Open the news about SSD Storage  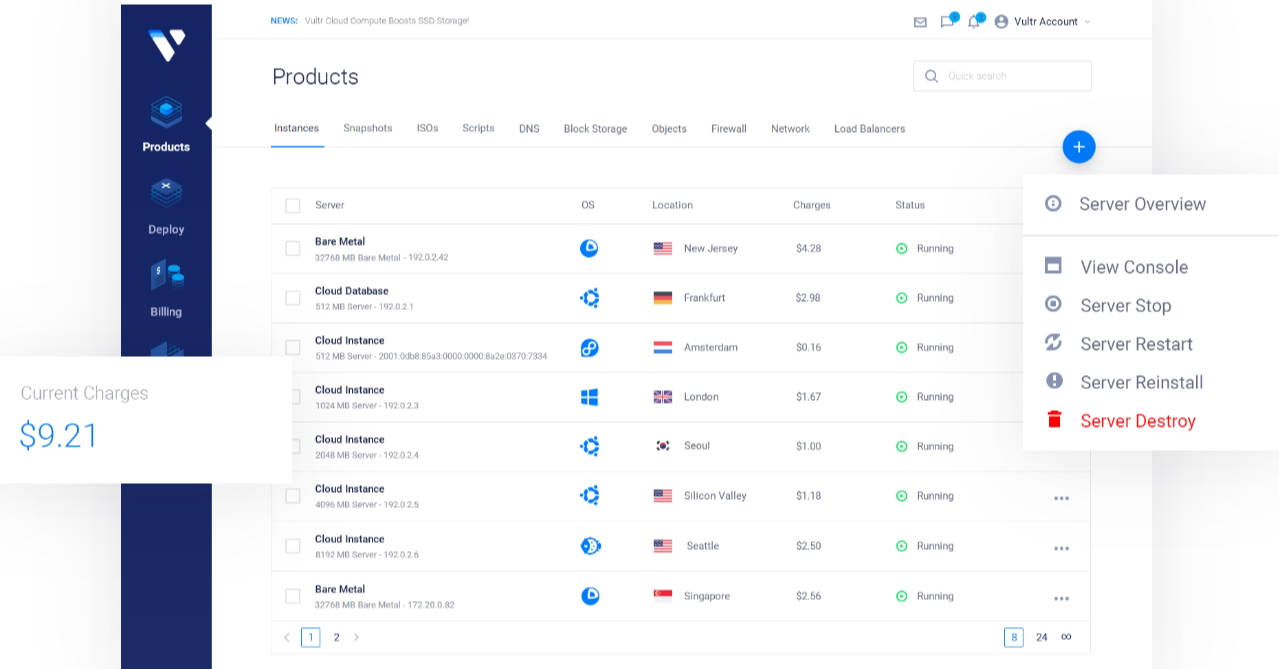click(x=386, y=21)
